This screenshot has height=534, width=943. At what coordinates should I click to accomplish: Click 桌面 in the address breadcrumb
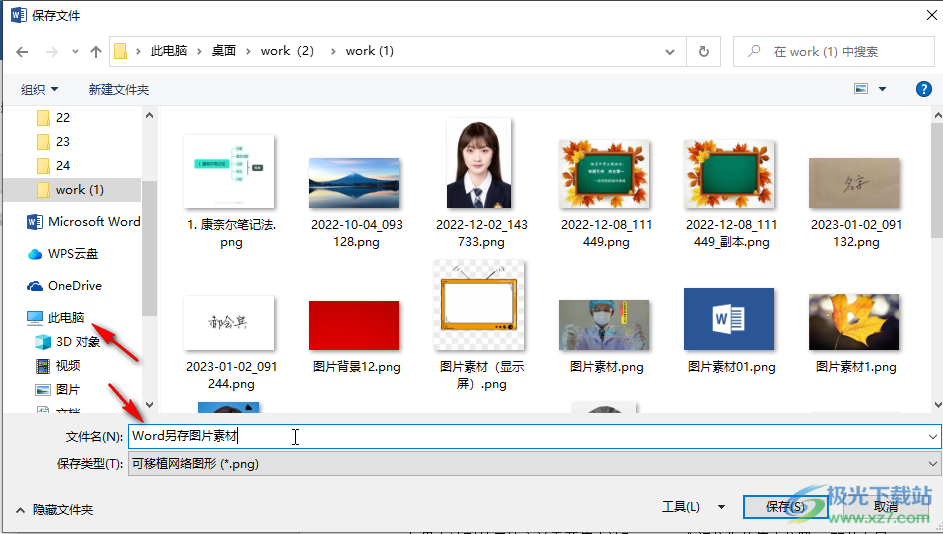(x=224, y=51)
